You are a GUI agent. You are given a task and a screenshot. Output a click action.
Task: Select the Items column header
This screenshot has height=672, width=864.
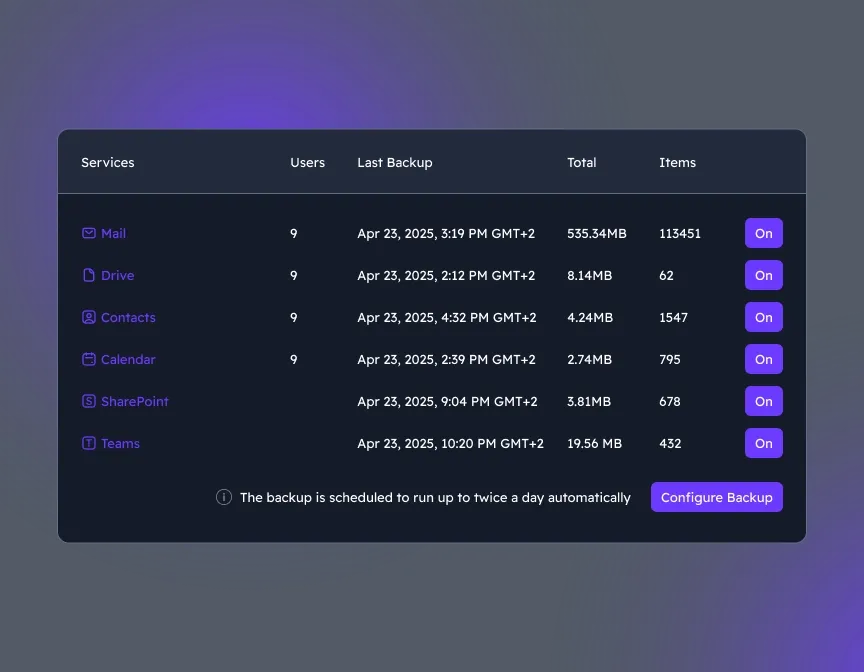tap(677, 162)
